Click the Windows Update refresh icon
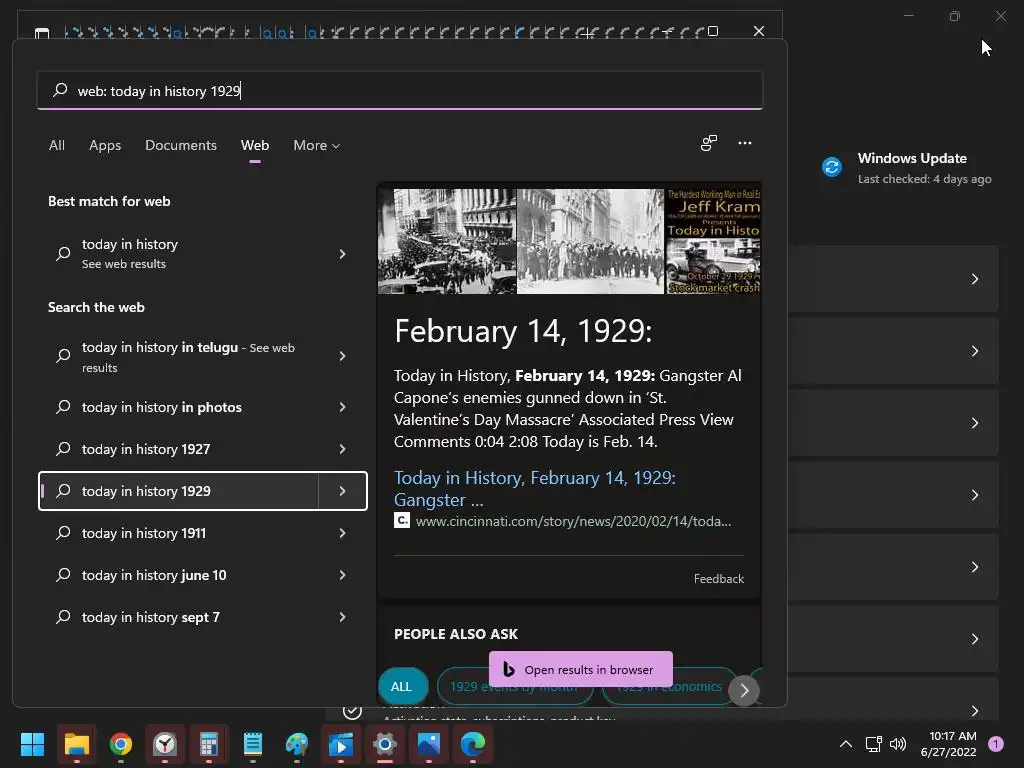The height and width of the screenshot is (768, 1024). (832, 167)
